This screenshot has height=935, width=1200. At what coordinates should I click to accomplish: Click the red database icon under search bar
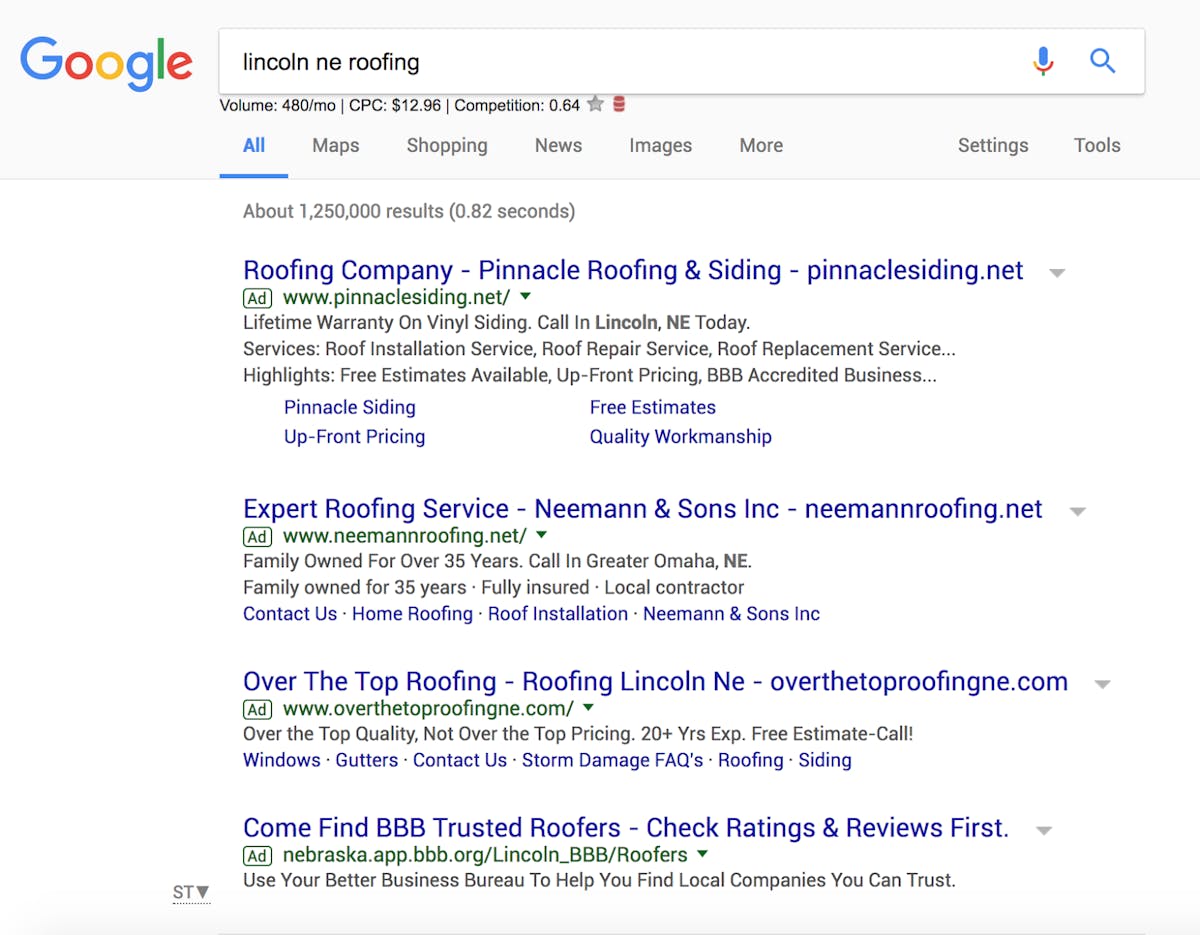pyautogui.click(x=619, y=104)
